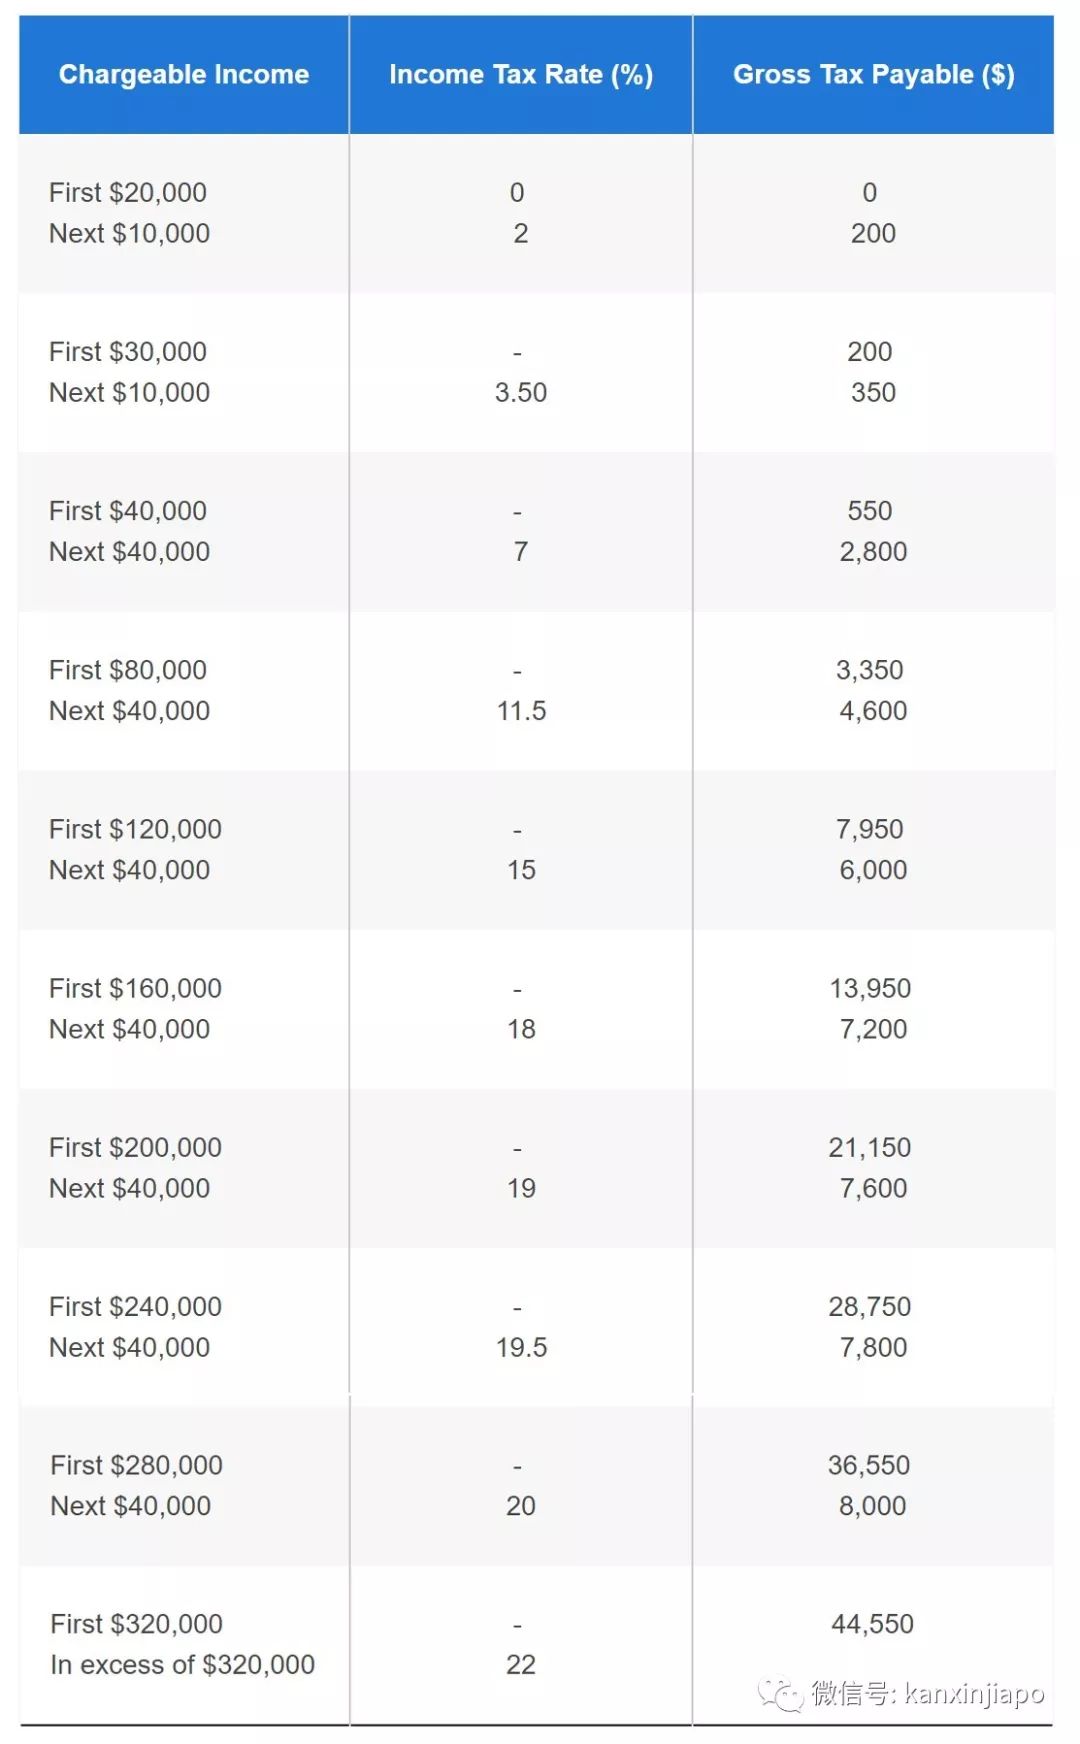Click the 36,550 gross tax amount
Screen dimensions: 1080x1744
click(868, 1465)
